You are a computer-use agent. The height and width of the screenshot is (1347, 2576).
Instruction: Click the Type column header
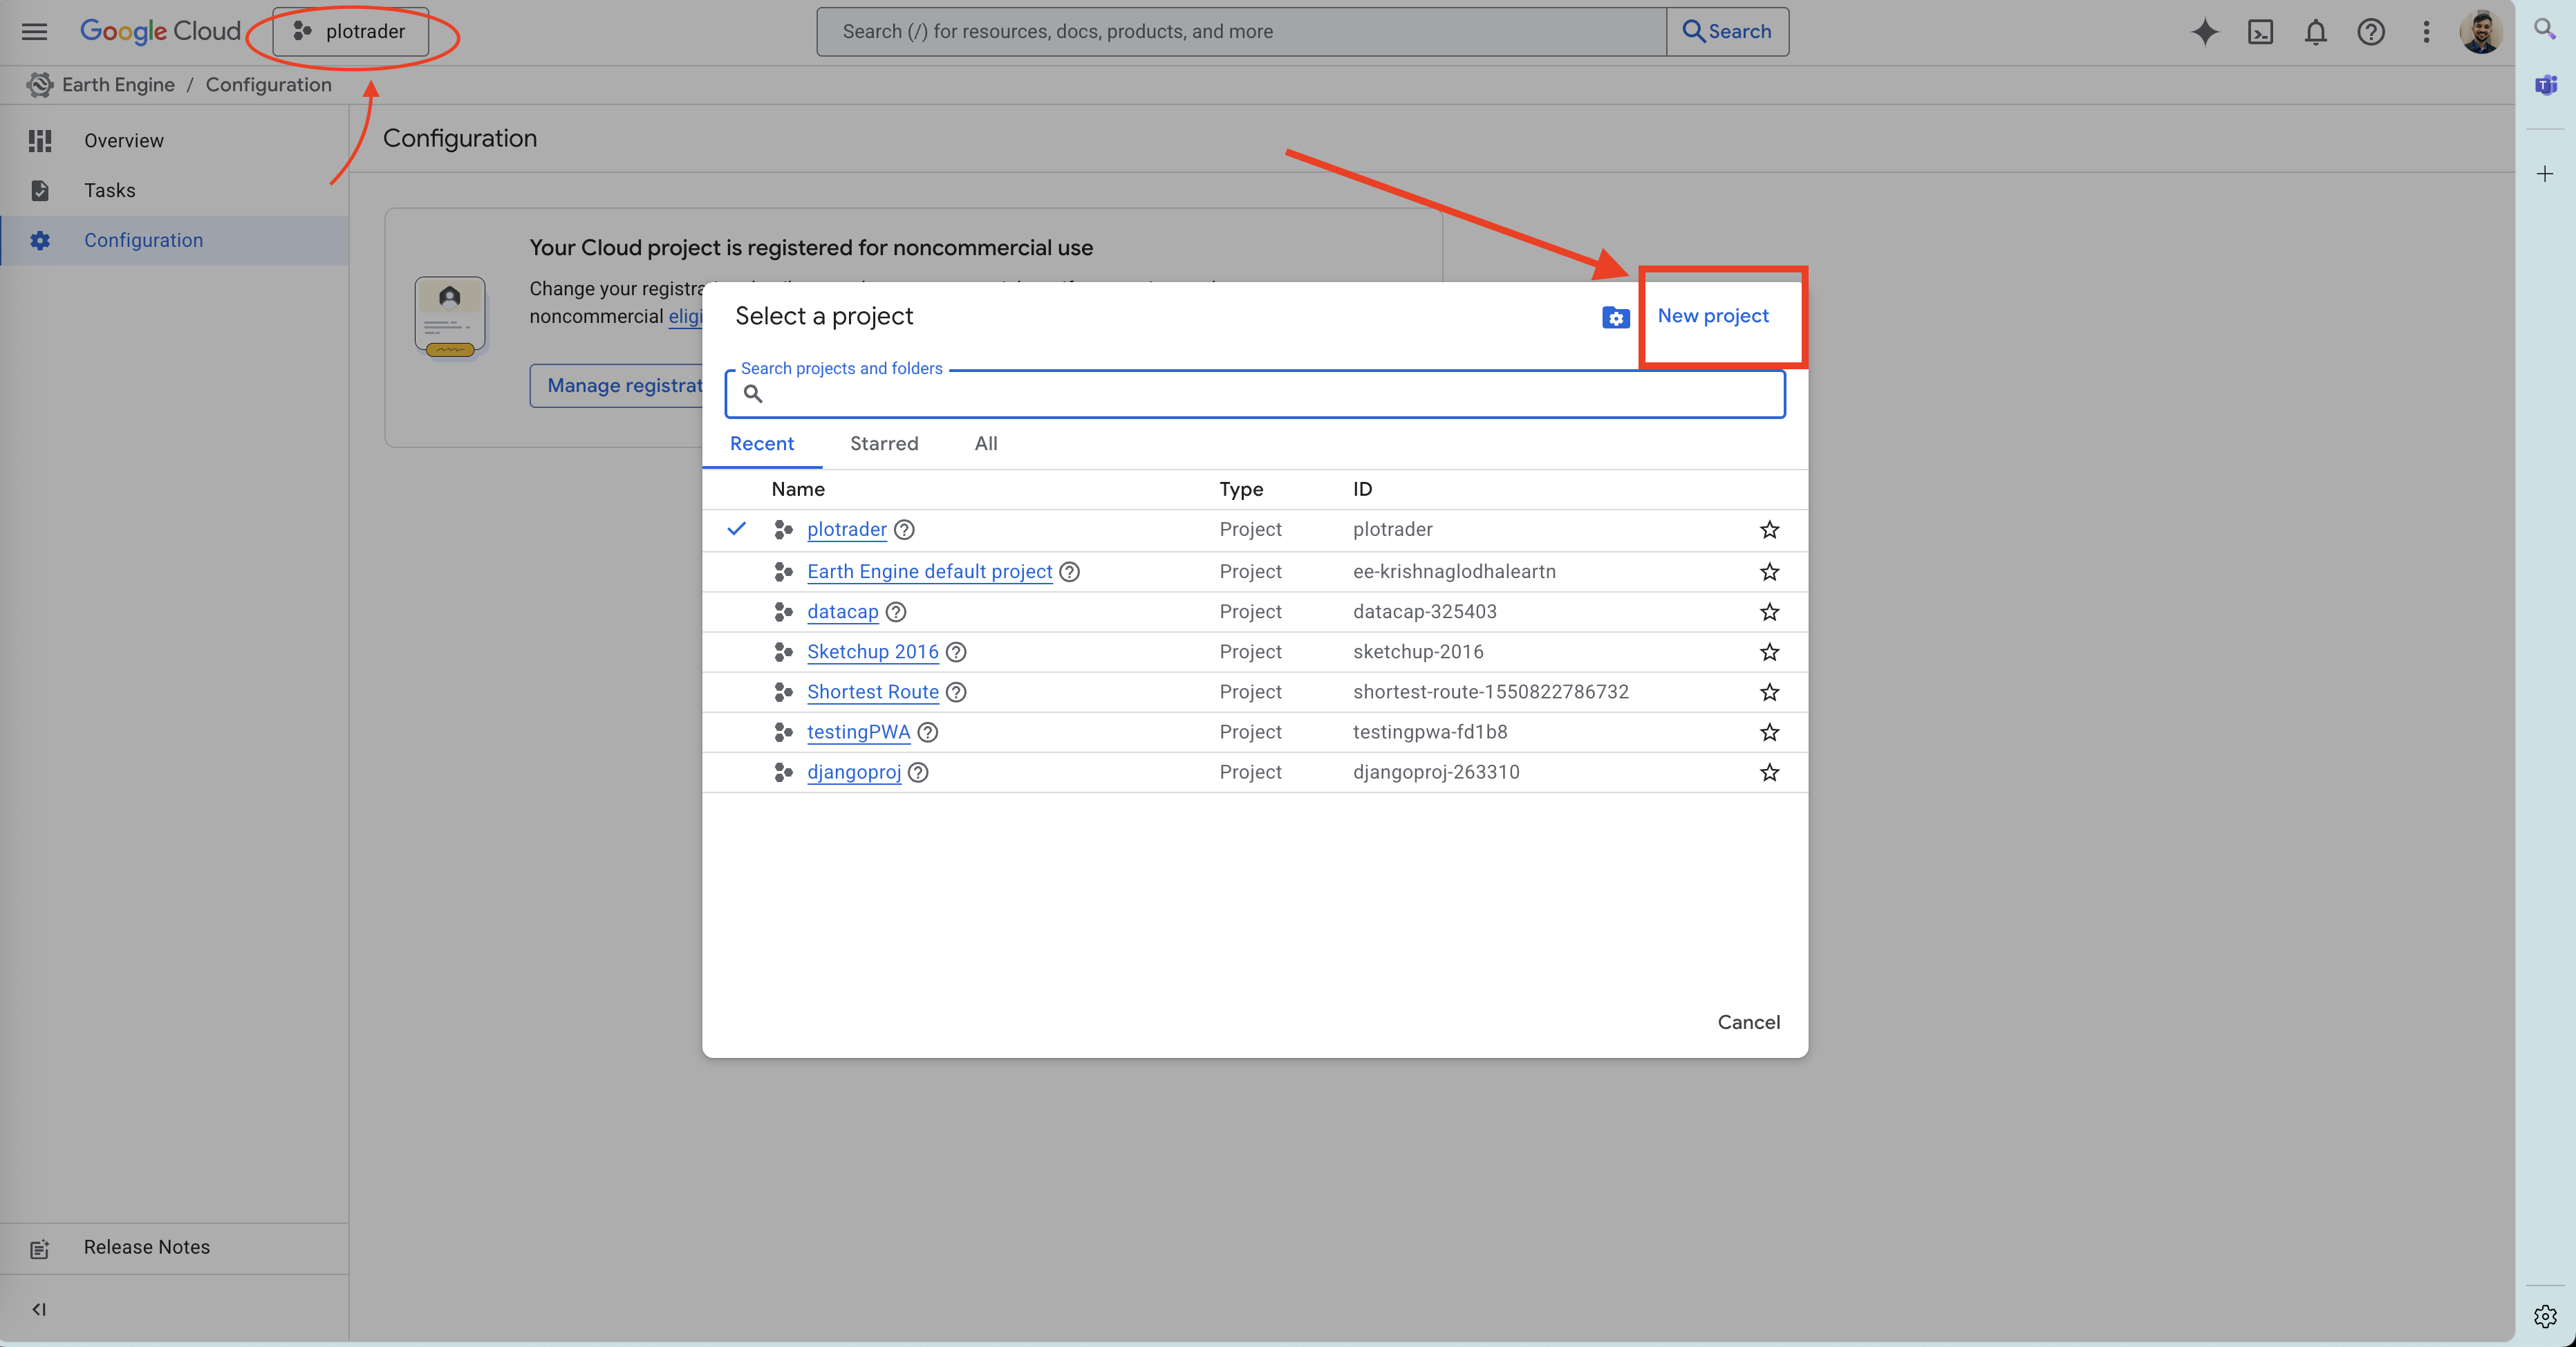[1241, 489]
